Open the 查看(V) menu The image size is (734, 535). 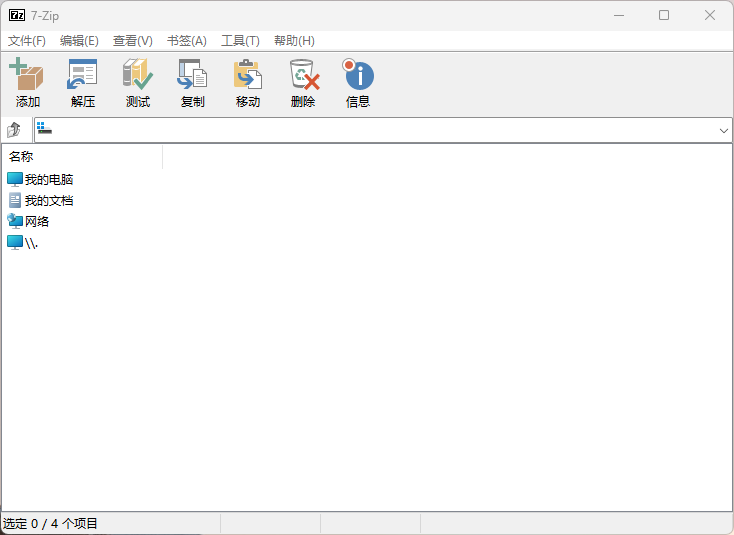[132, 41]
